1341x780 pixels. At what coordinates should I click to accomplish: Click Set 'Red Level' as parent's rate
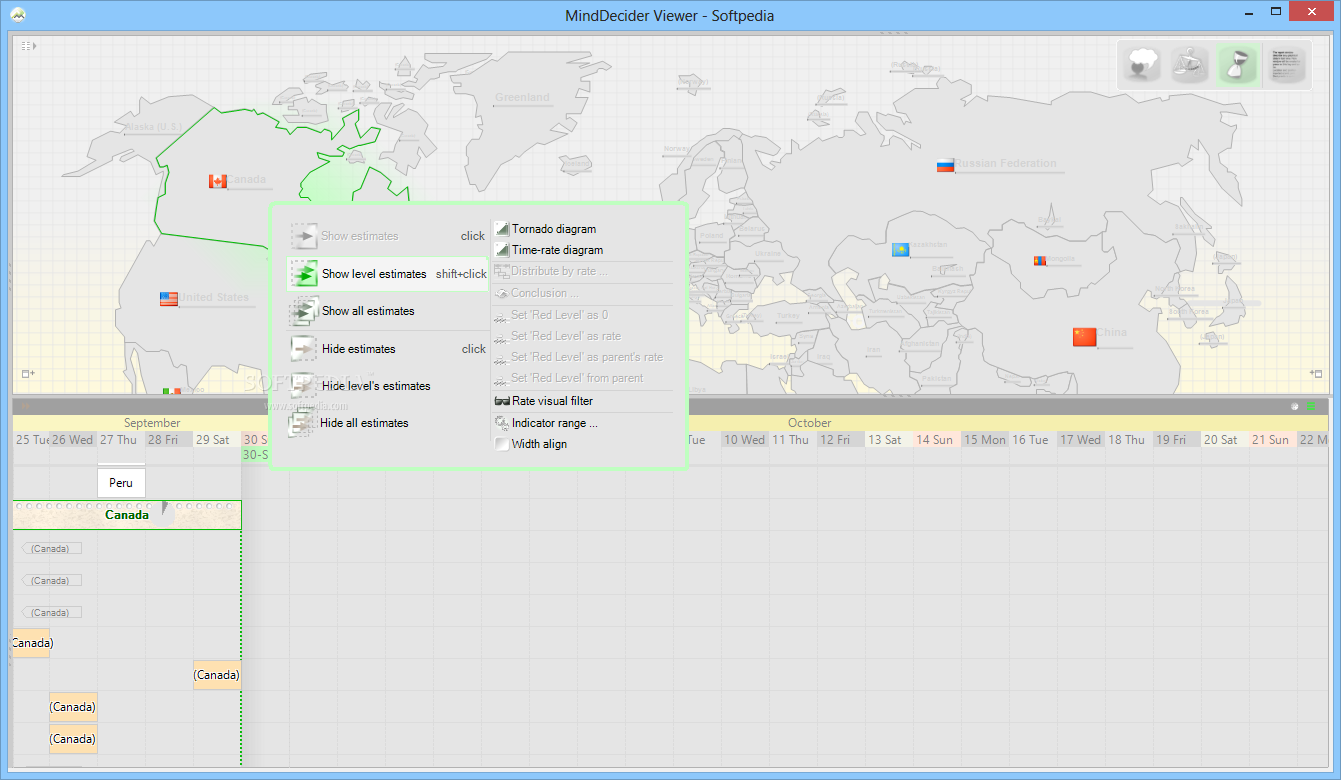coord(582,357)
